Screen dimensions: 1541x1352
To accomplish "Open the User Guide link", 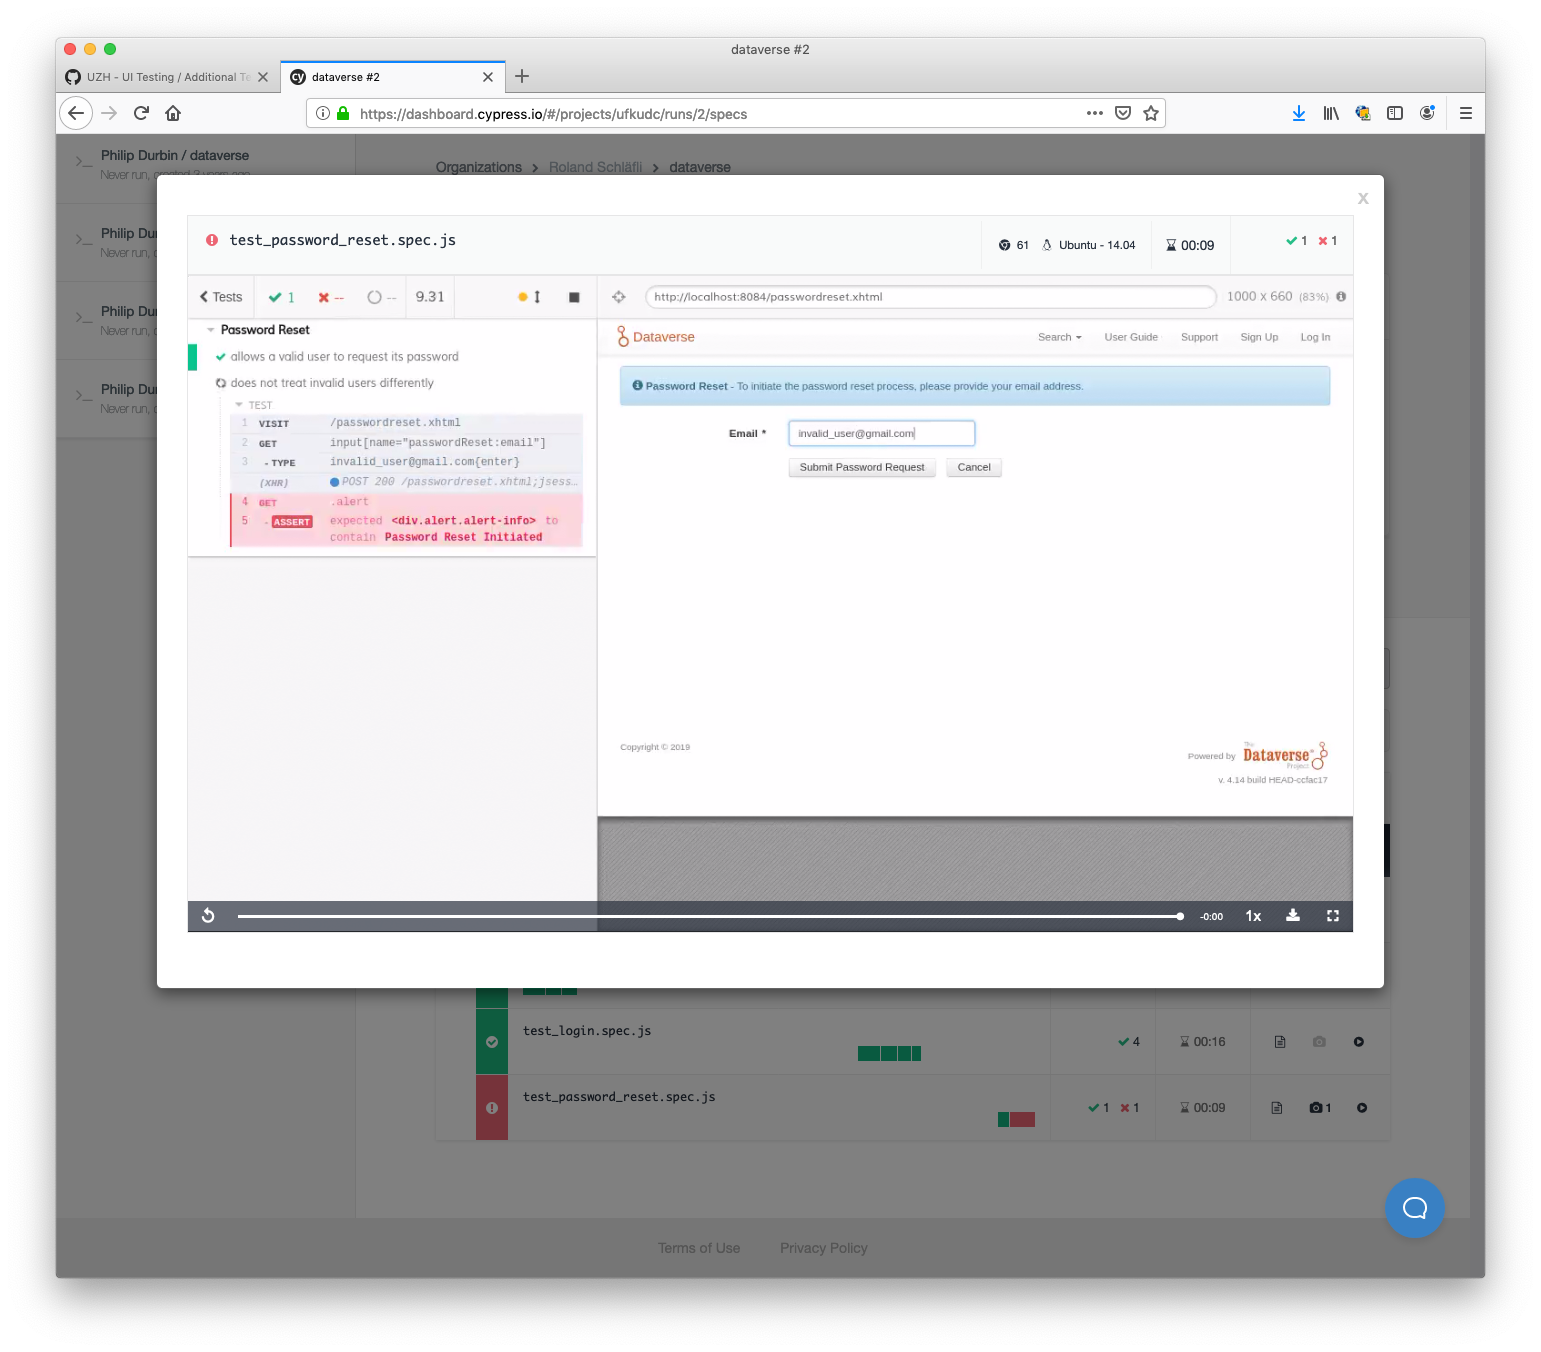I will (1131, 337).
